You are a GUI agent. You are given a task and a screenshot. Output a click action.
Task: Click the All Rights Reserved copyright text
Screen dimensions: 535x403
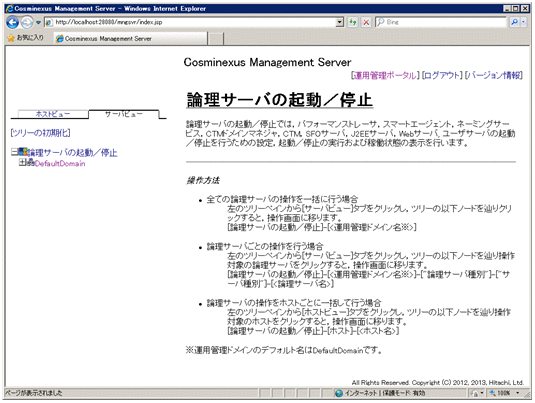coord(437,383)
